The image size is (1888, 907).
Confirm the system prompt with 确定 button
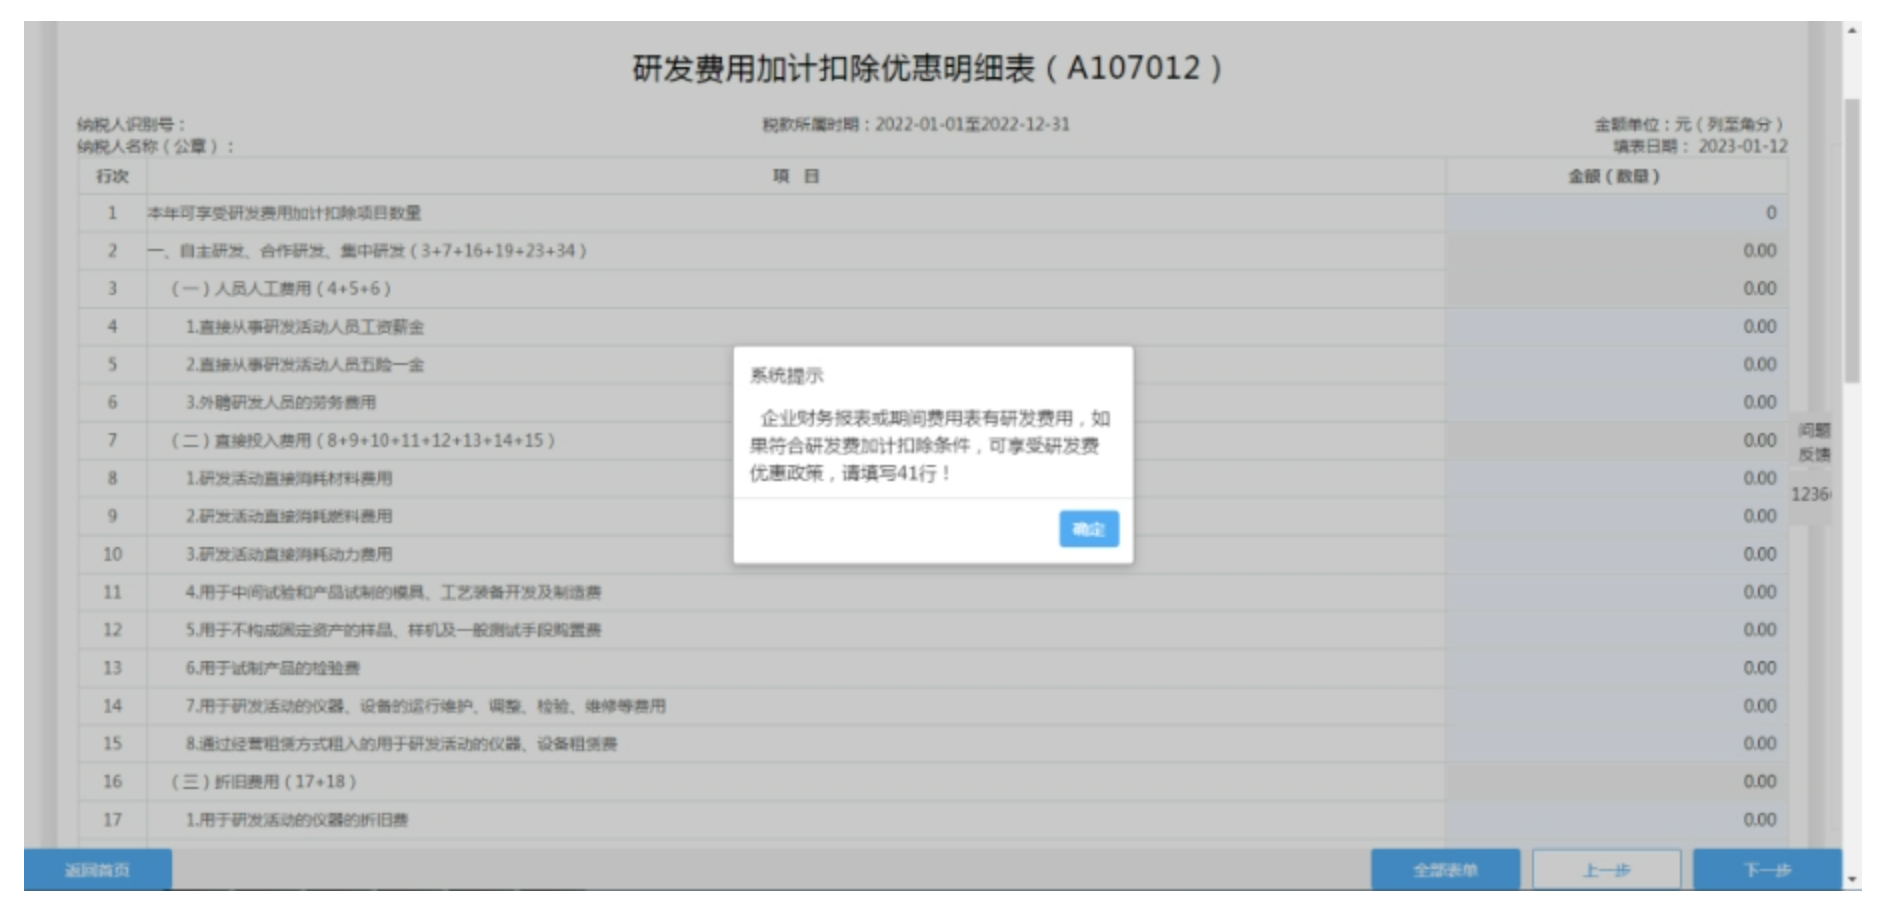[x=1088, y=528]
